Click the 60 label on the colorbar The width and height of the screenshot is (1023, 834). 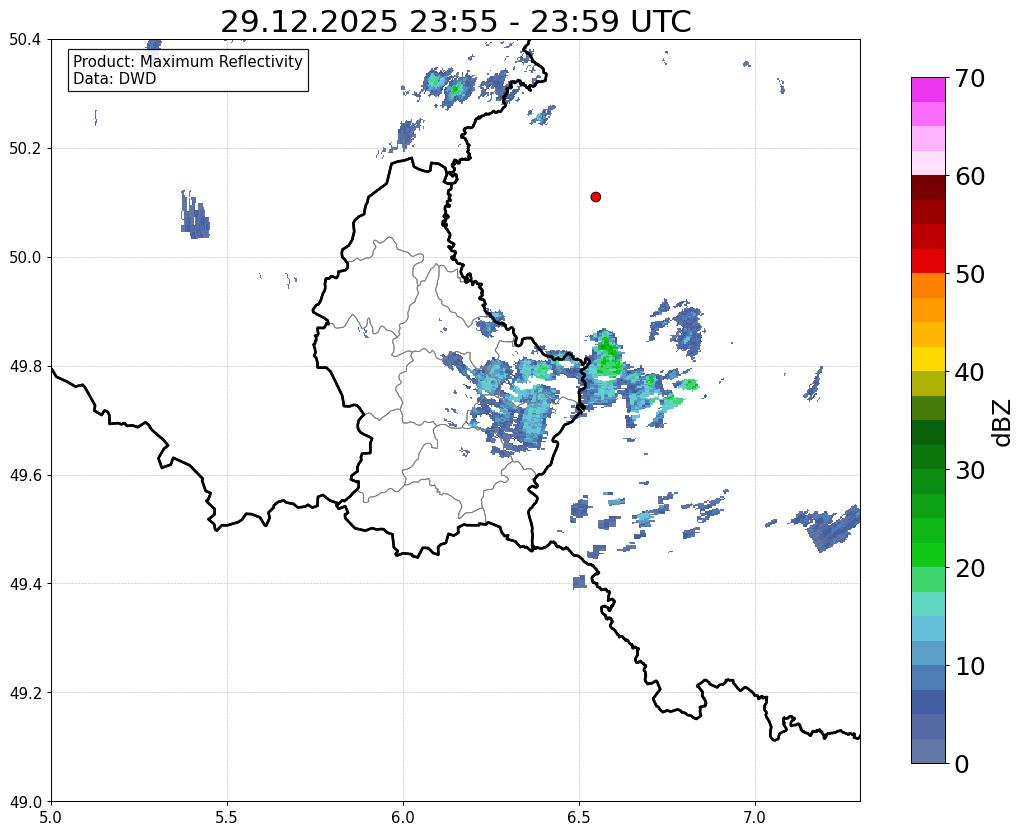pyautogui.click(x=970, y=176)
